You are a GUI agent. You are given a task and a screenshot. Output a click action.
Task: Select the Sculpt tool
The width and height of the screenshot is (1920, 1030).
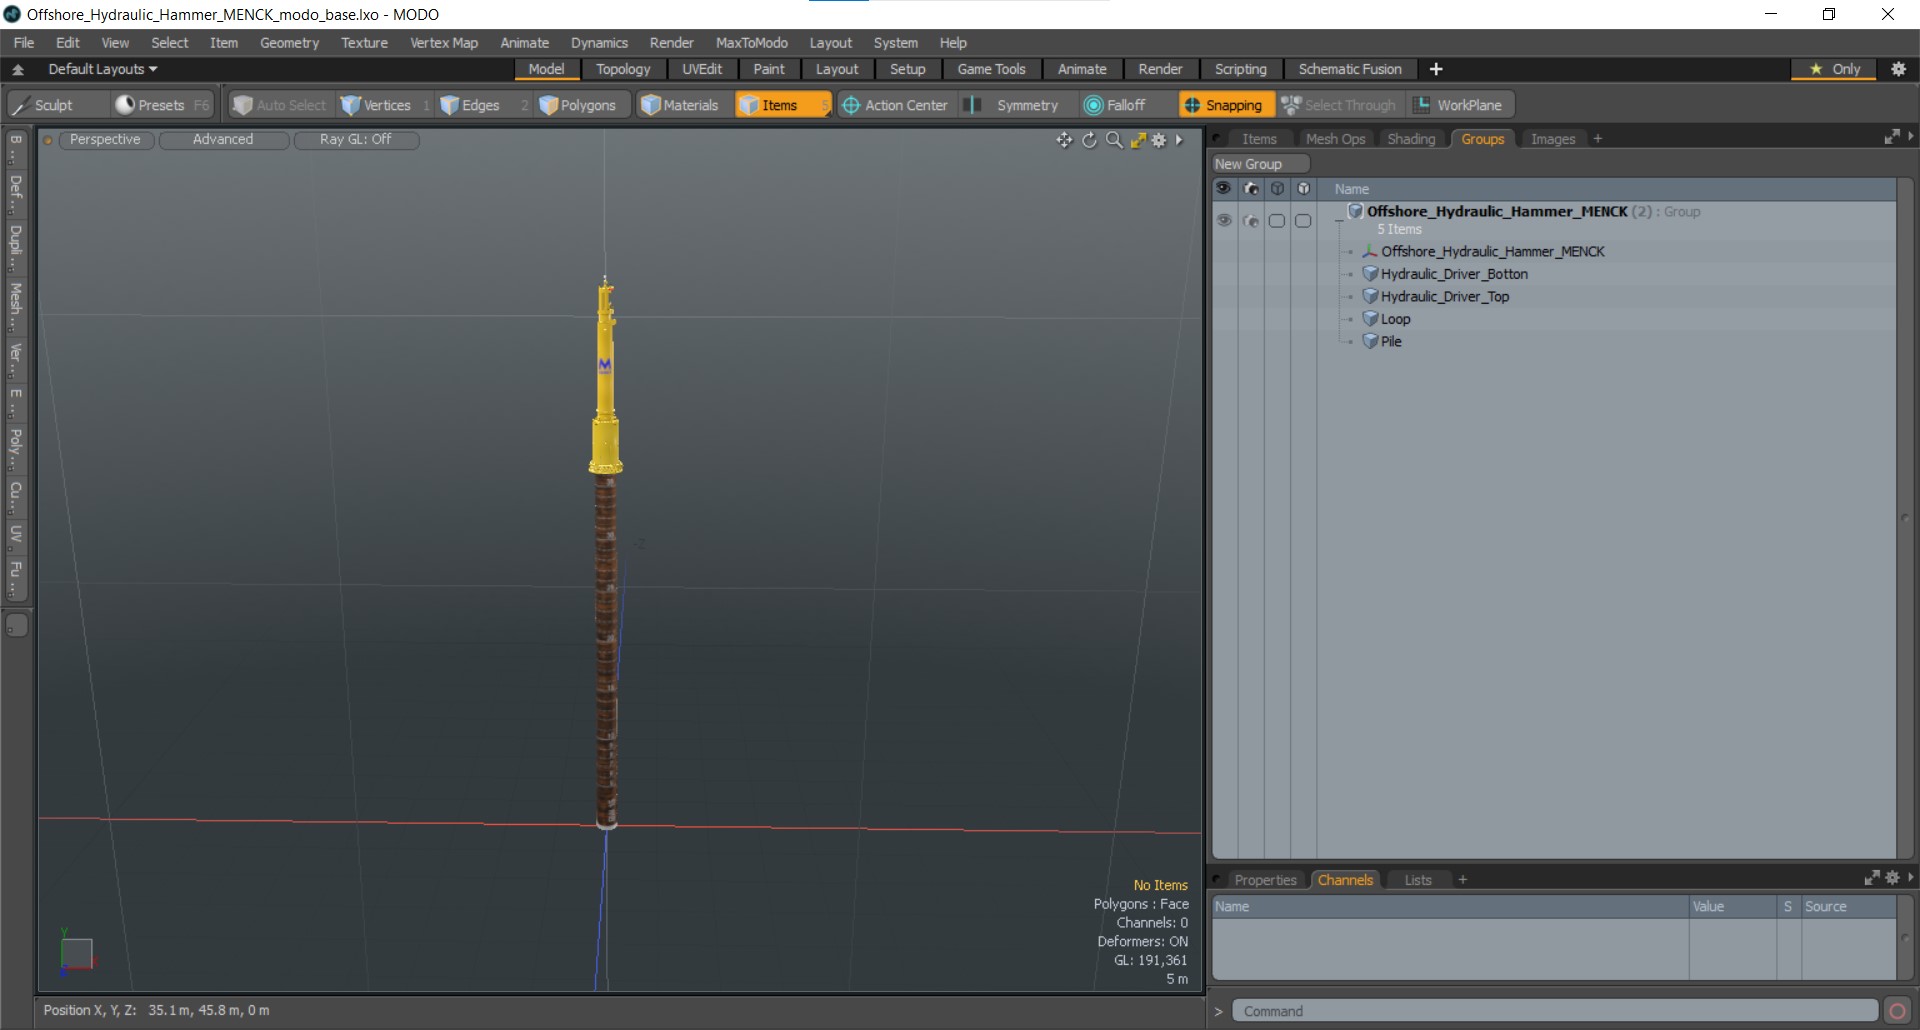click(x=56, y=105)
